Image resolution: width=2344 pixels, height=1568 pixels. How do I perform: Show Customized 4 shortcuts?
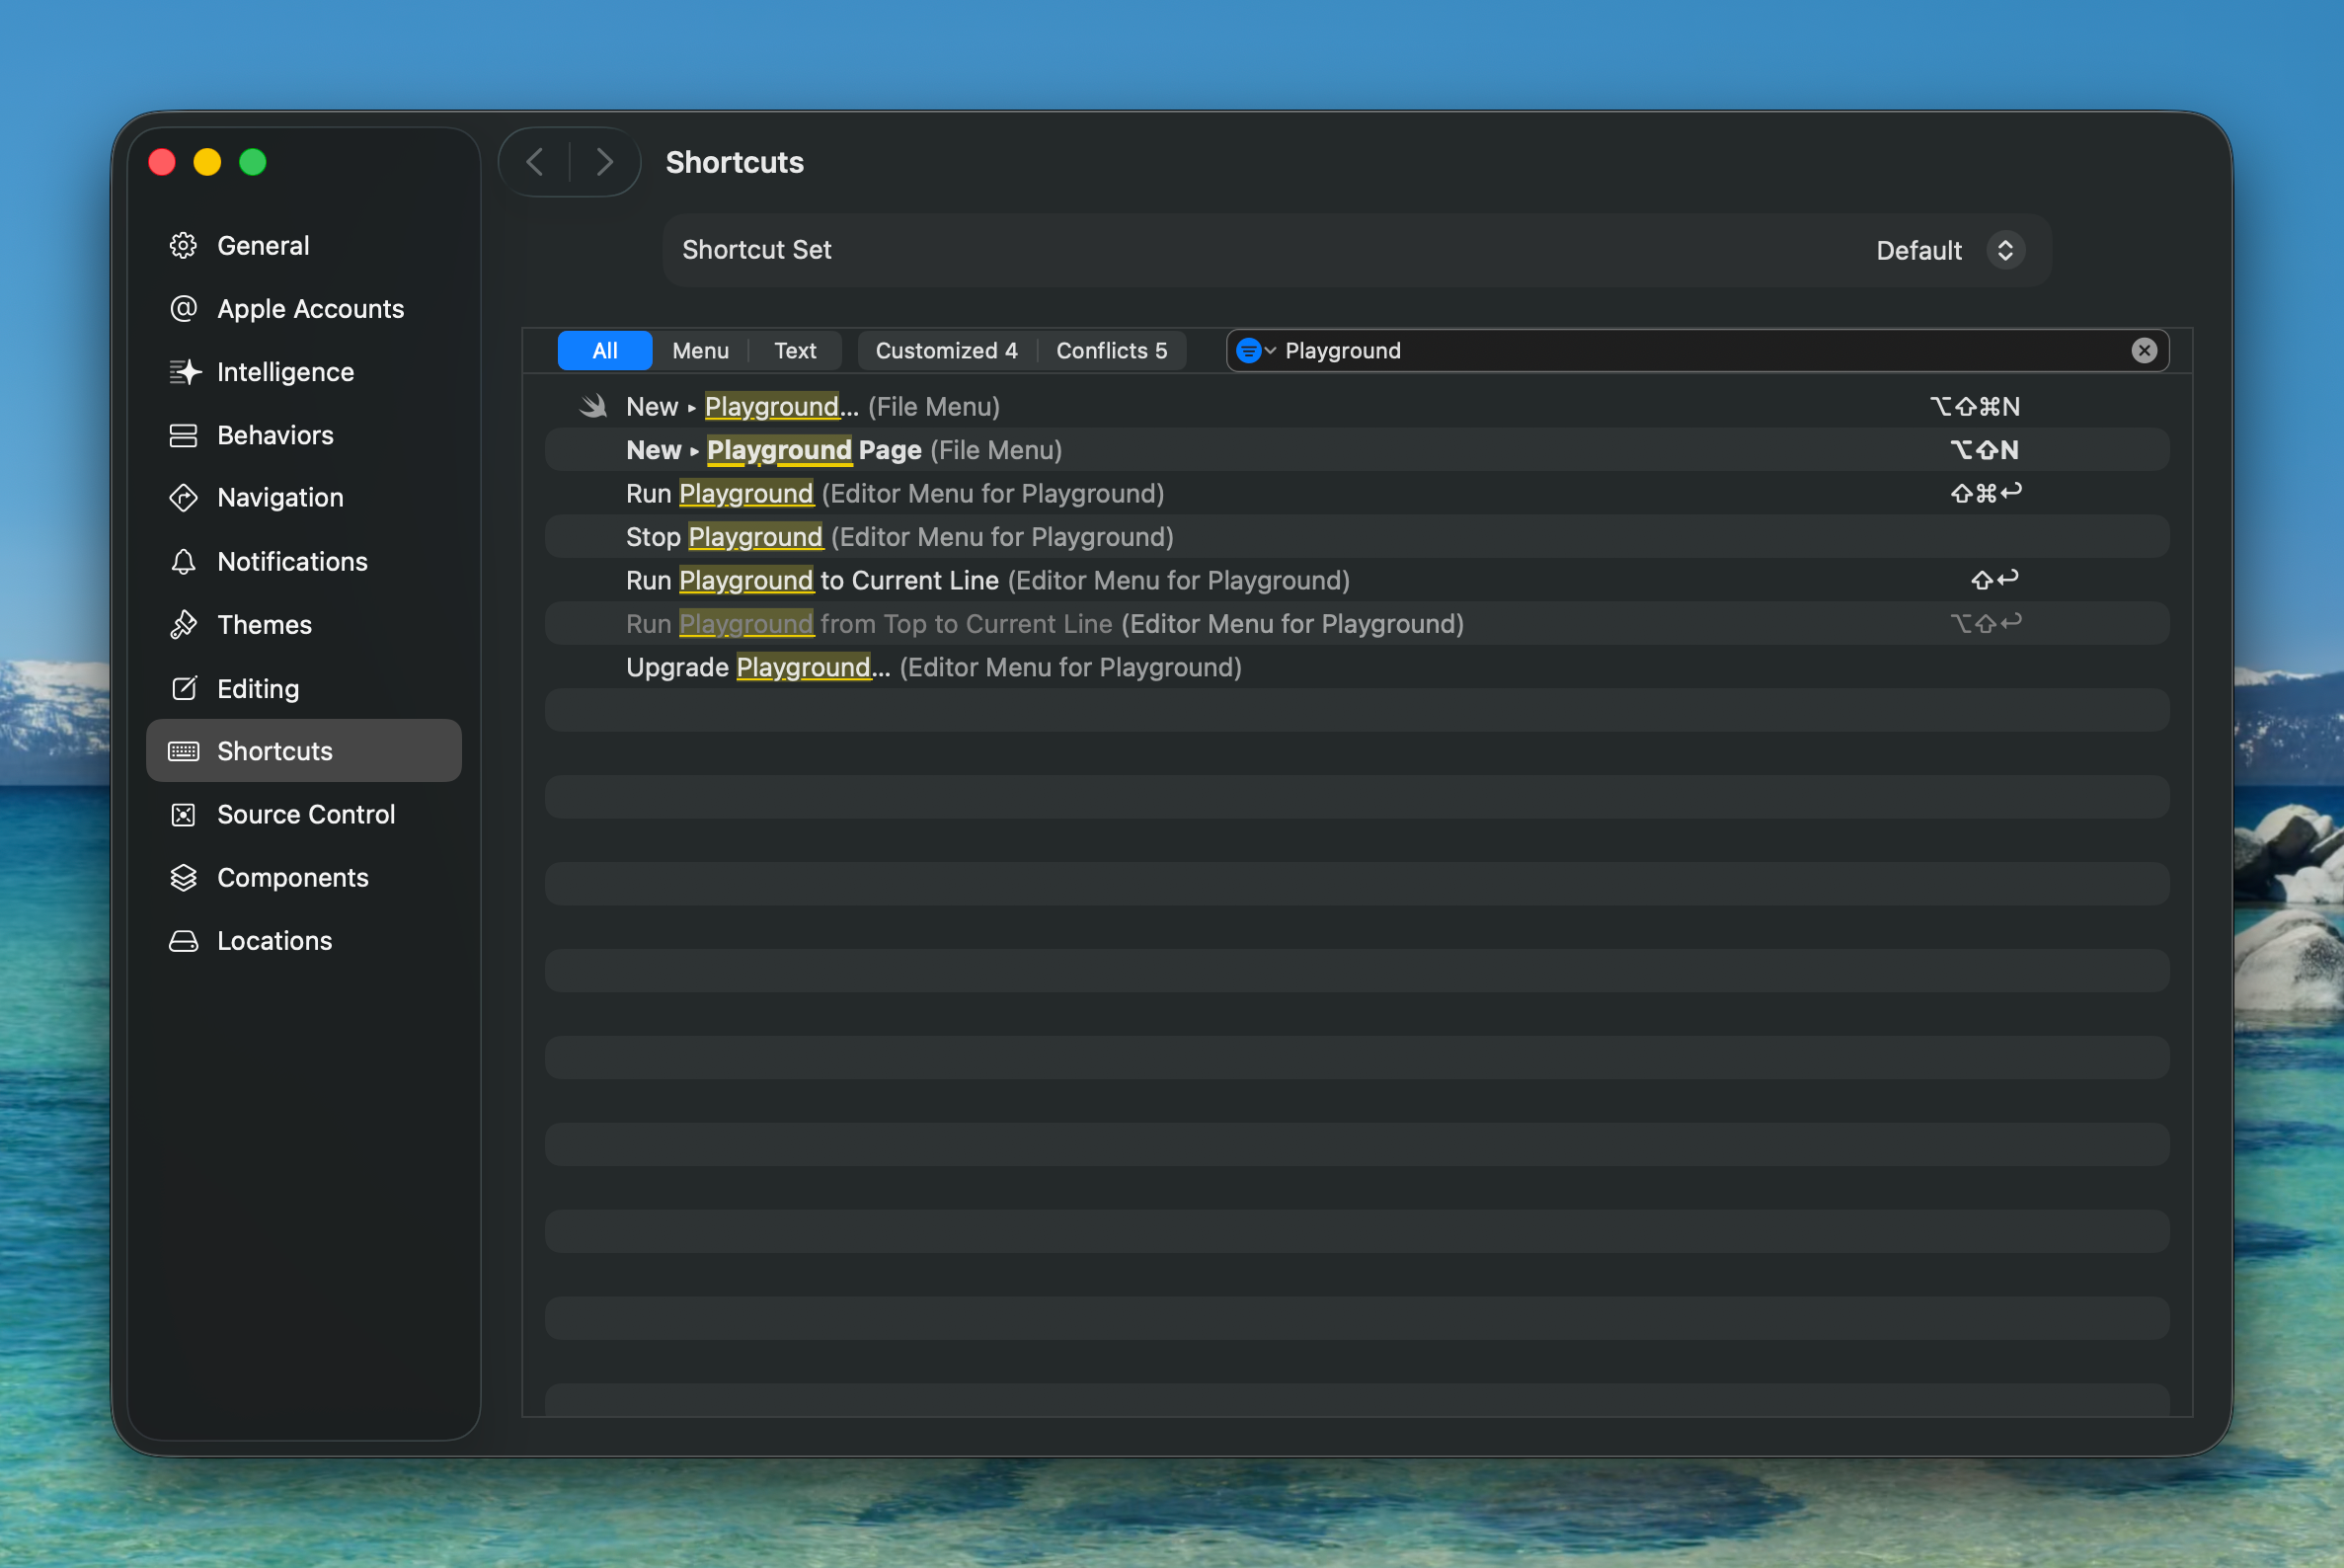[x=946, y=350]
